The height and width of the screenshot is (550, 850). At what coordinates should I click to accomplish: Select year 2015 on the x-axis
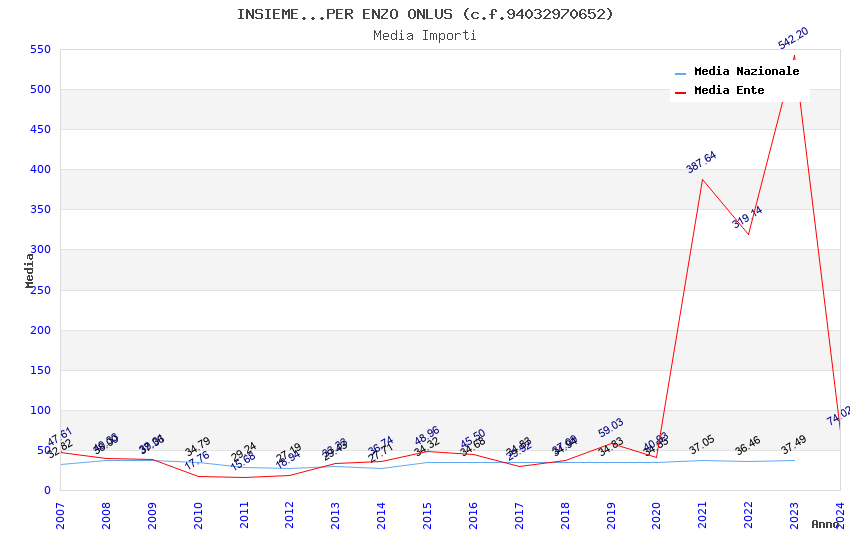[x=427, y=515]
